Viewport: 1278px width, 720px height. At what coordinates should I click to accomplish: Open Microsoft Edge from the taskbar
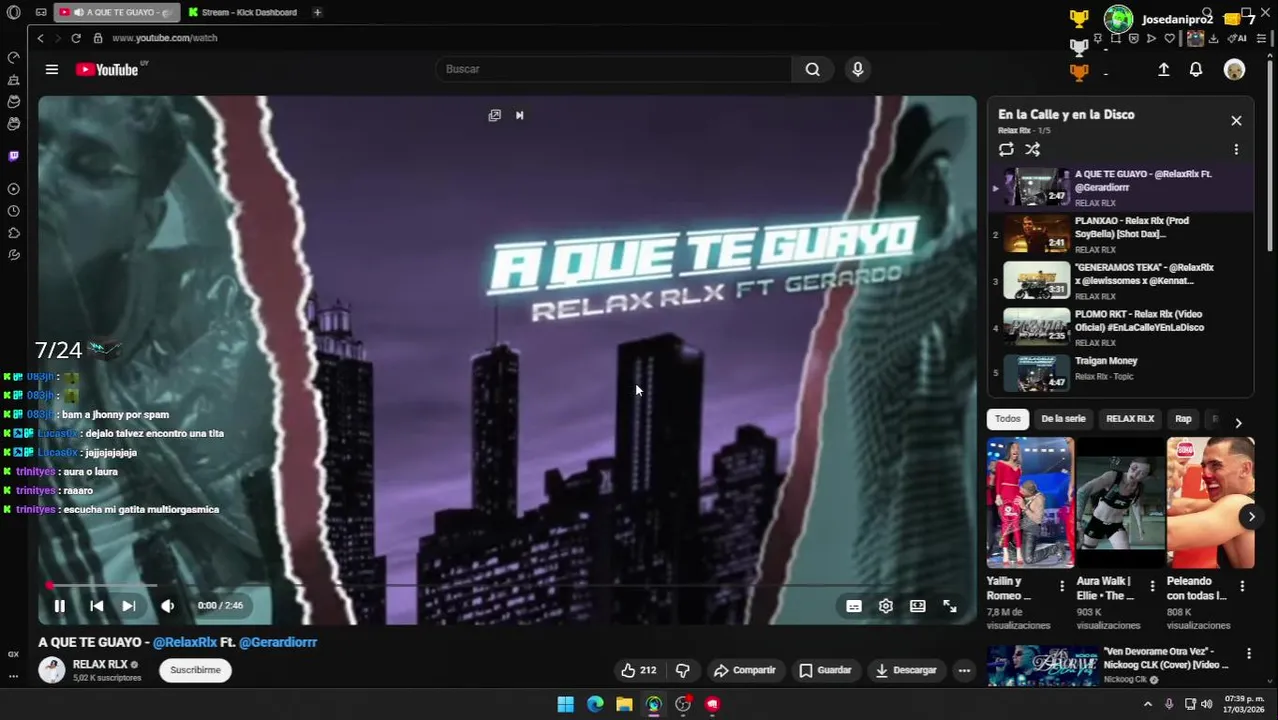(x=595, y=704)
